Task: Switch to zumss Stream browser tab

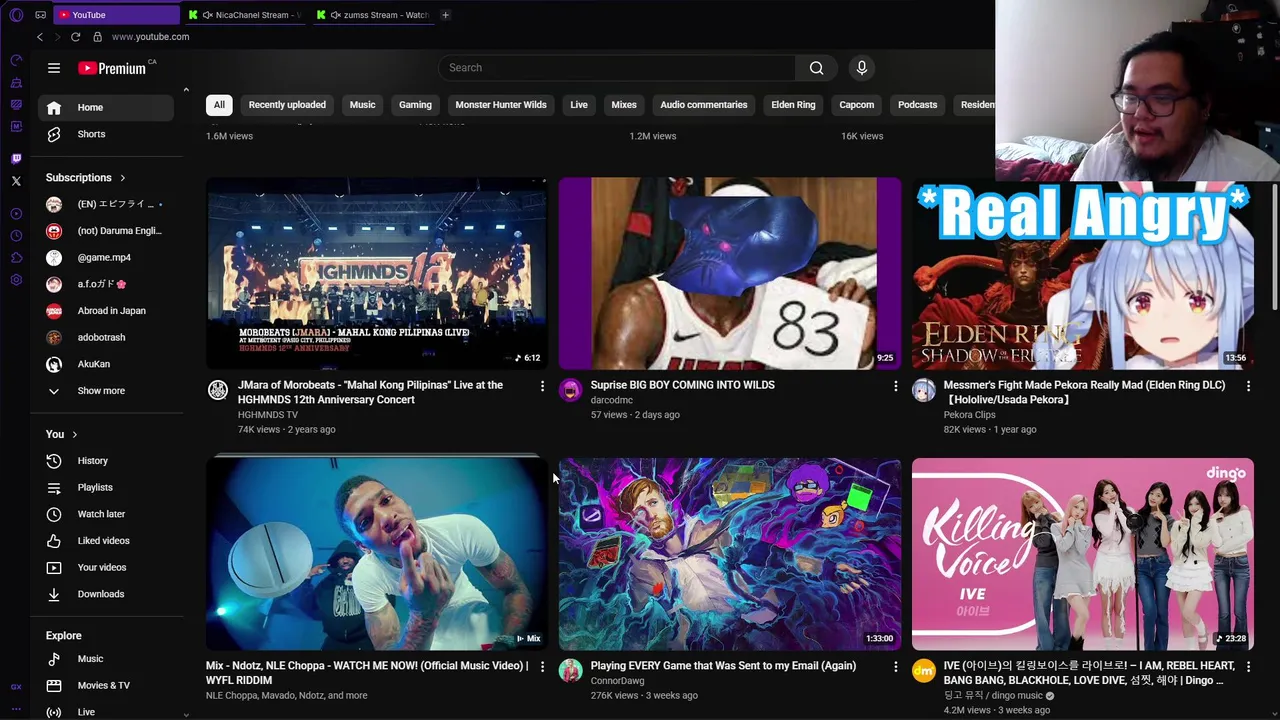Action: pyautogui.click(x=374, y=15)
